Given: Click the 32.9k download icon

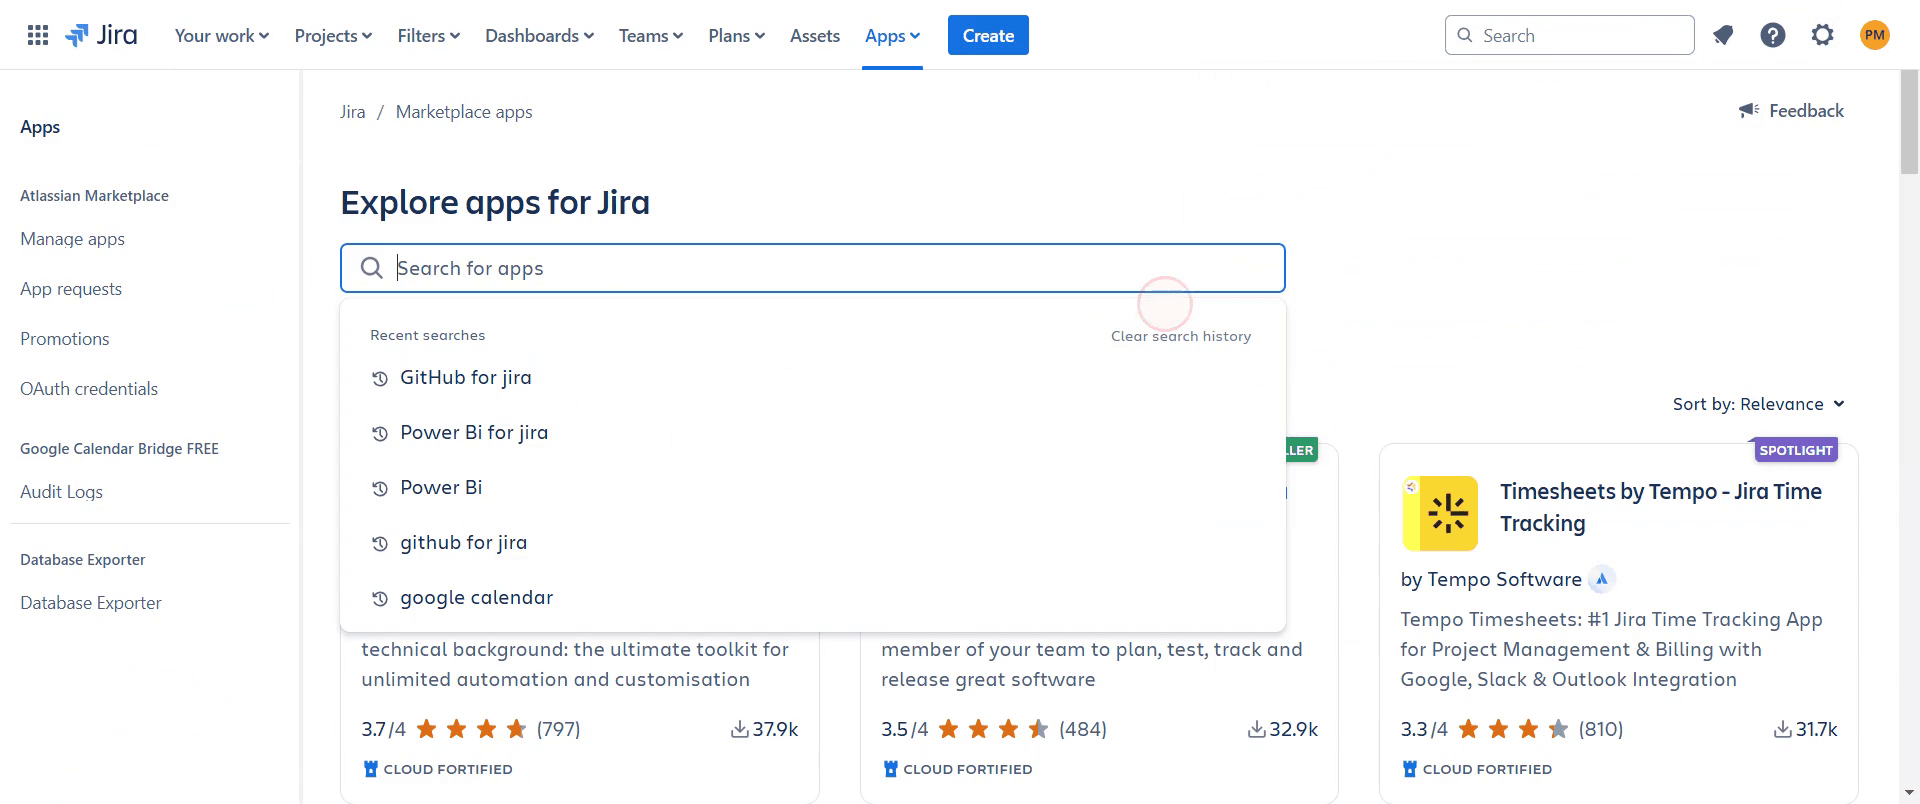Looking at the screenshot, I should tap(1257, 729).
